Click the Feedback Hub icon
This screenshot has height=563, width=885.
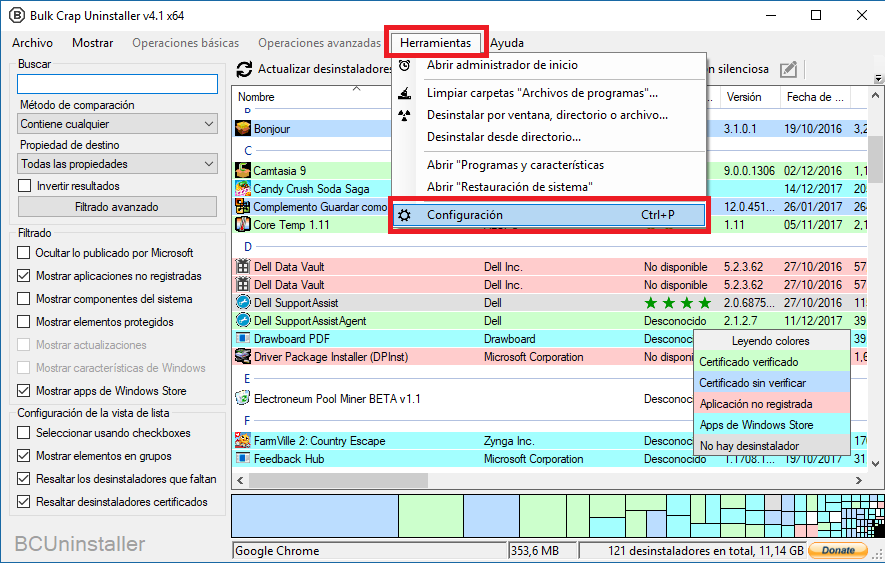click(x=243, y=458)
